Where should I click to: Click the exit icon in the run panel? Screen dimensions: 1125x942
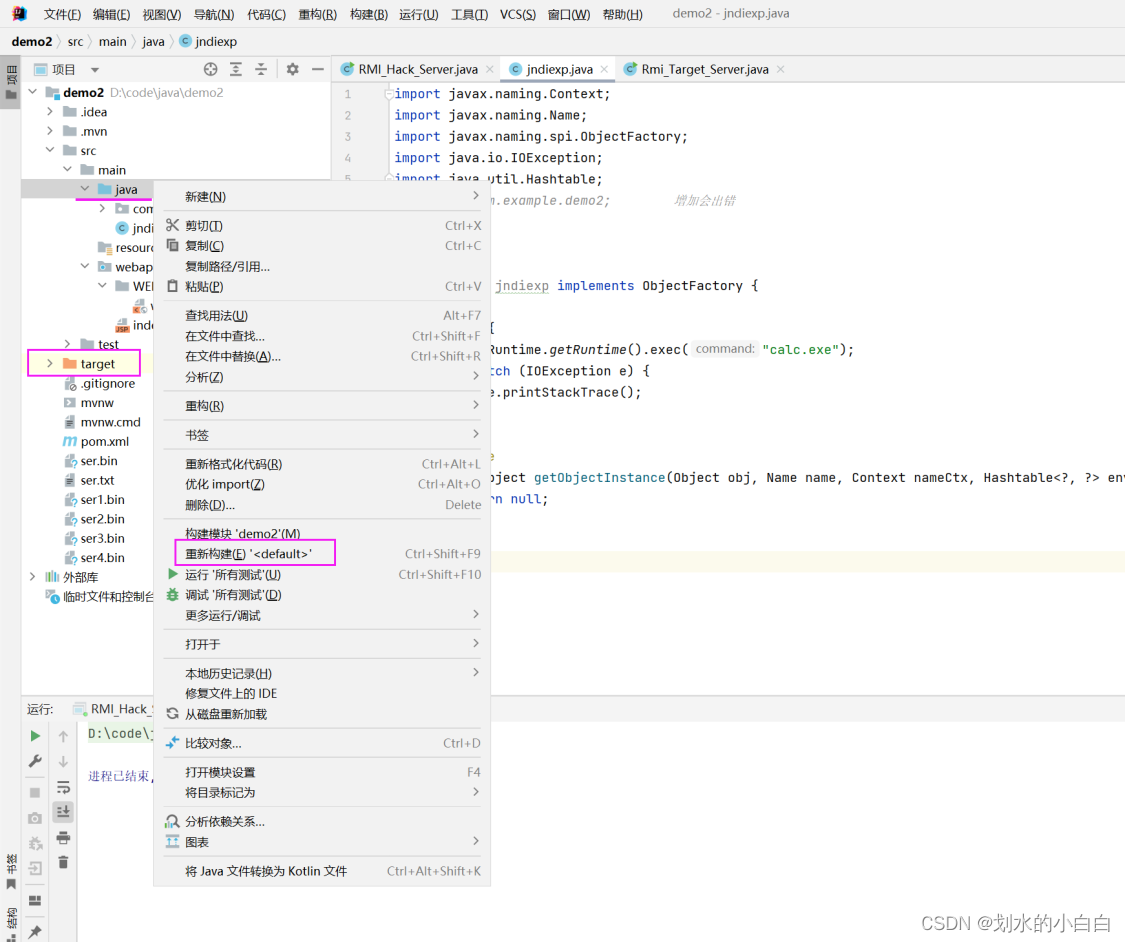pos(35,869)
